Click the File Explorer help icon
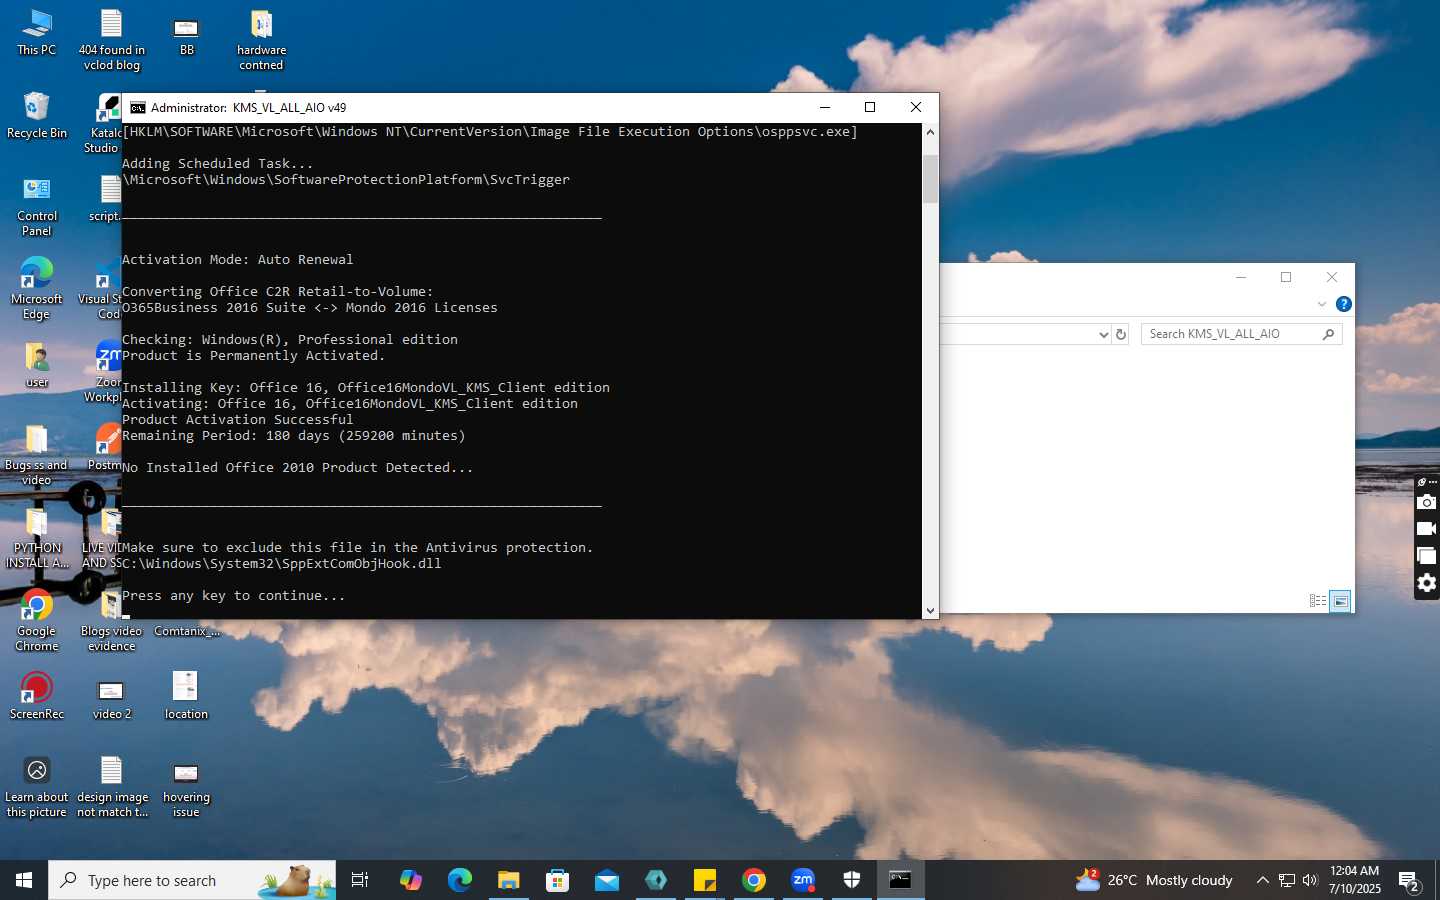This screenshot has width=1440, height=900. [1344, 304]
